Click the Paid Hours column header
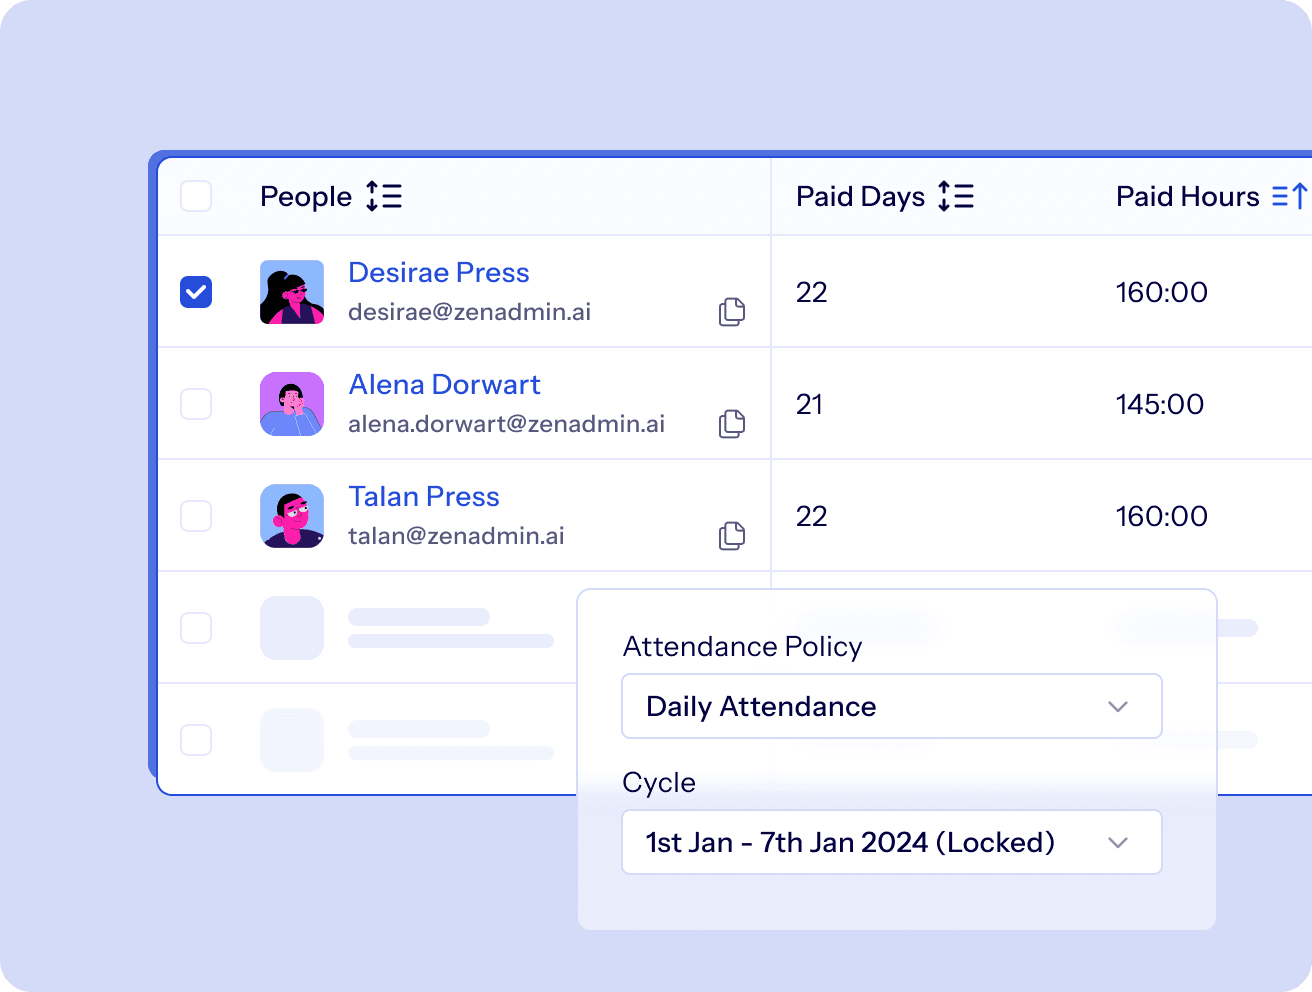Image resolution: width=1312 pixels, height=992 pixels. coord(1187,196)
